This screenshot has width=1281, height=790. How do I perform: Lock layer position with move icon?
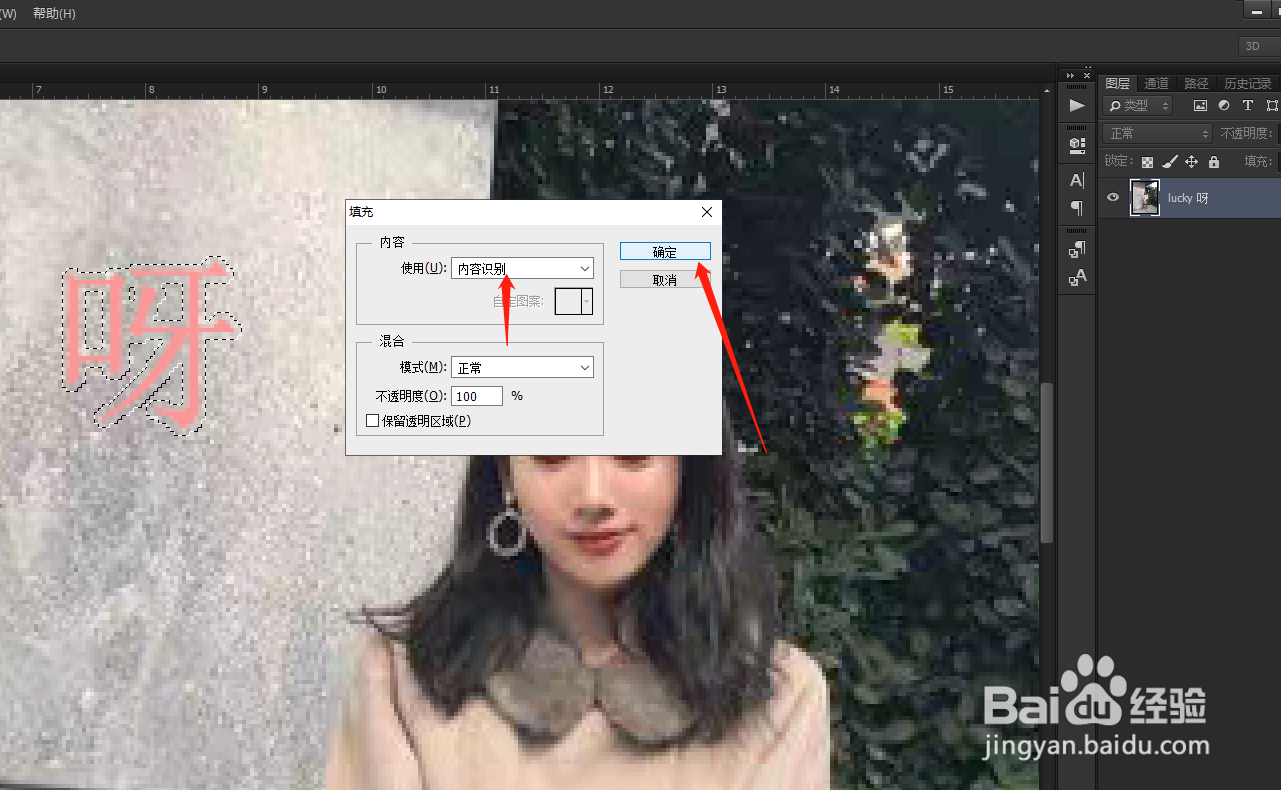click(x=1191, y=161)
